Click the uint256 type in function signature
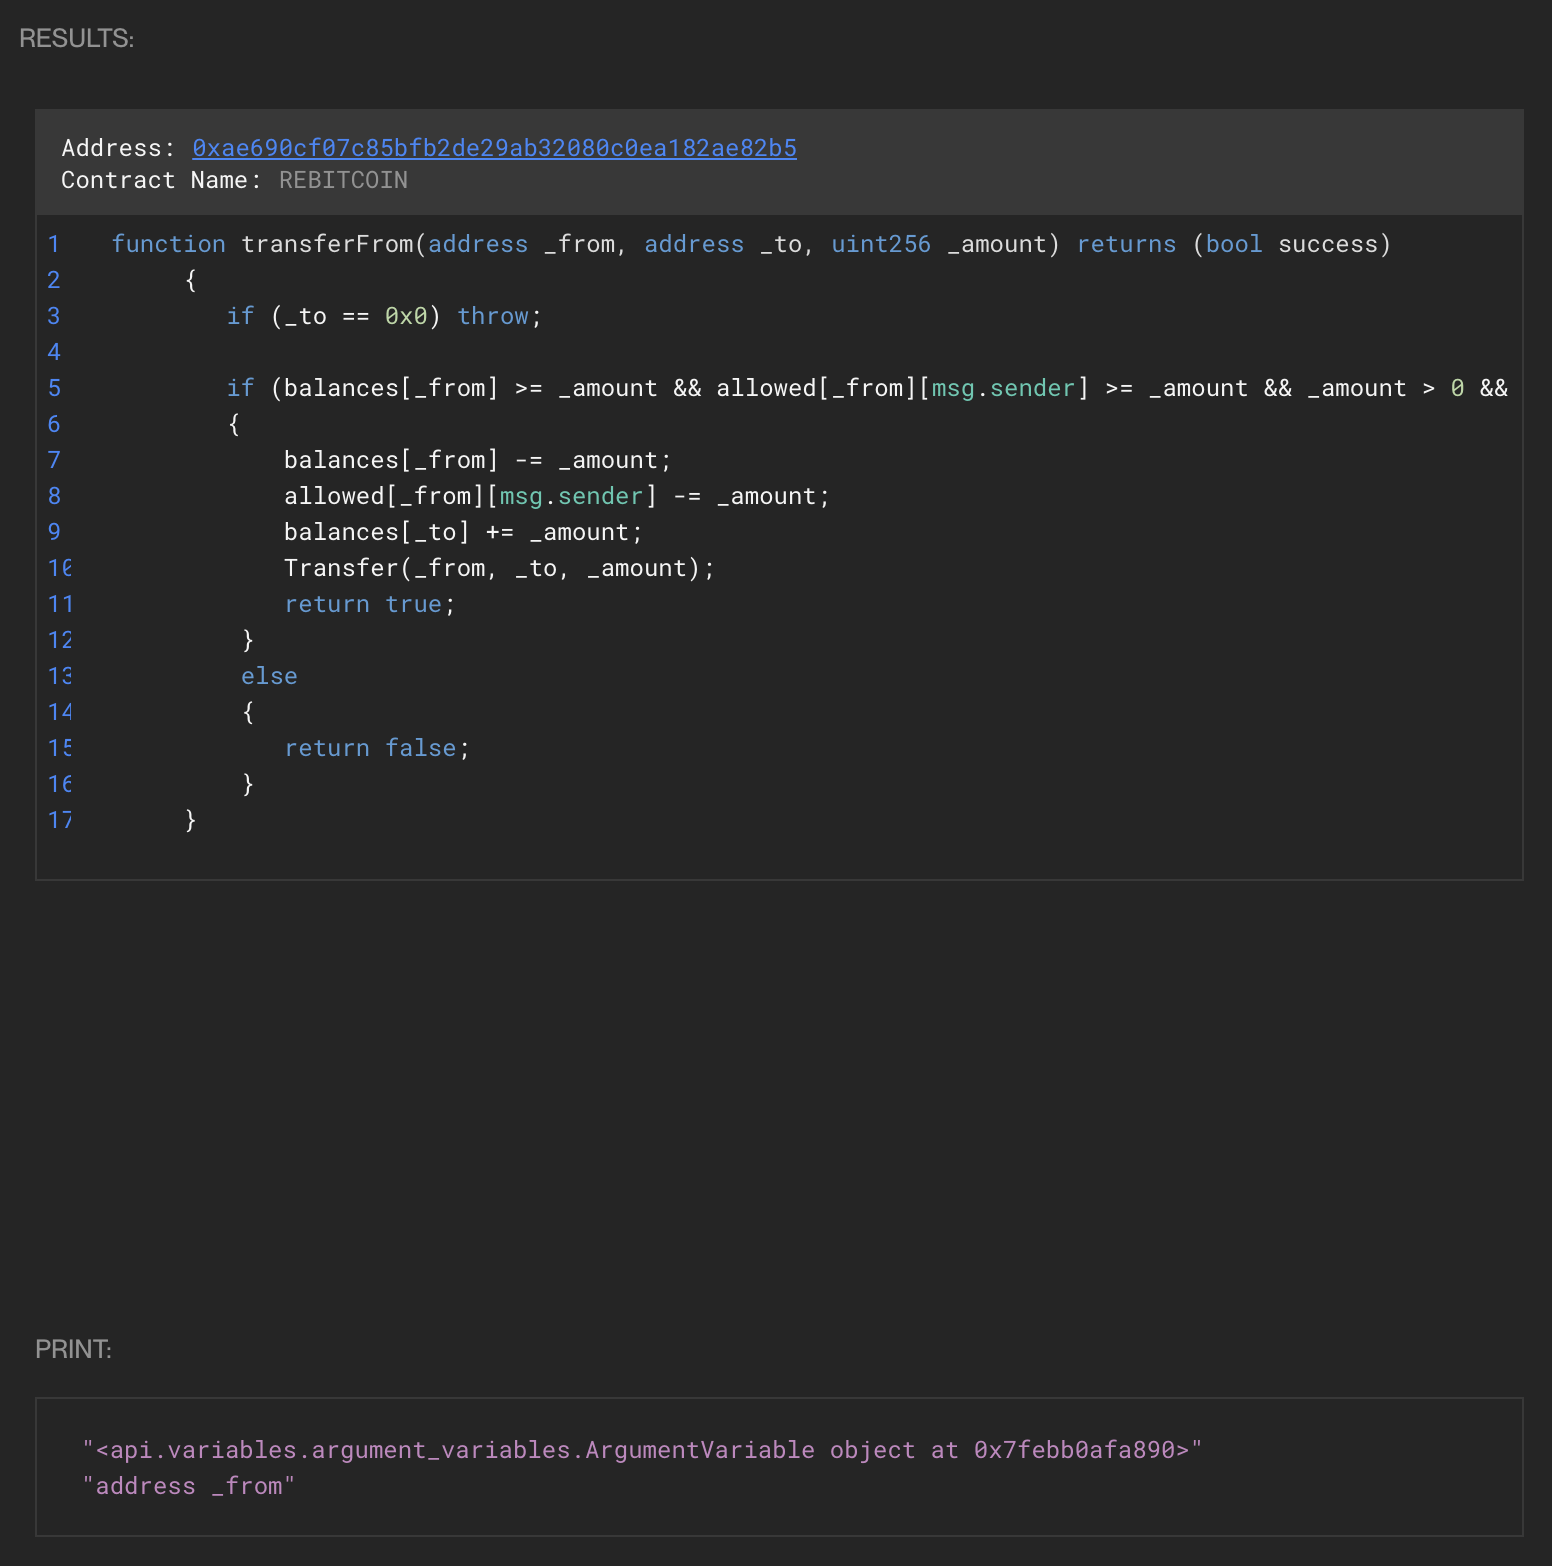Viewport: 1552px width, 1566px height. click(880, 244)
